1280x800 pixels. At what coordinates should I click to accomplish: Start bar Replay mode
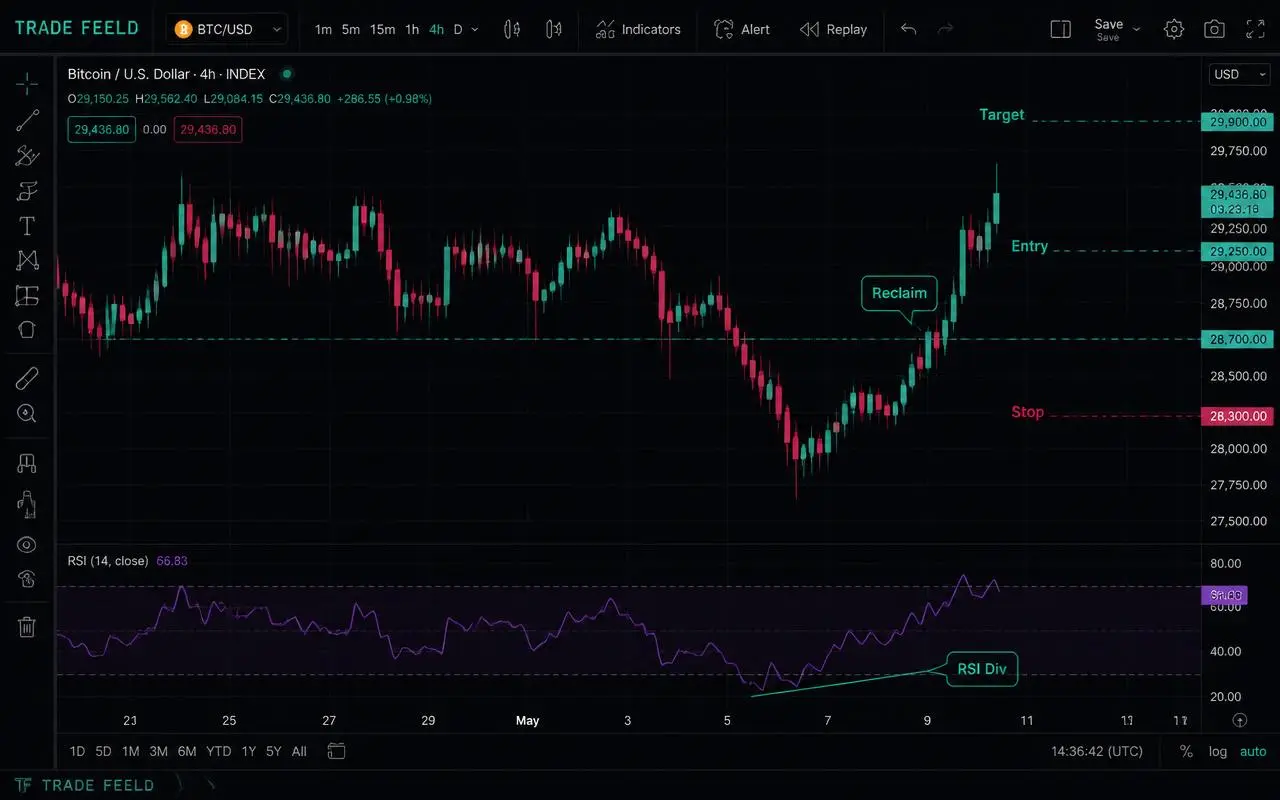[834, 29]
